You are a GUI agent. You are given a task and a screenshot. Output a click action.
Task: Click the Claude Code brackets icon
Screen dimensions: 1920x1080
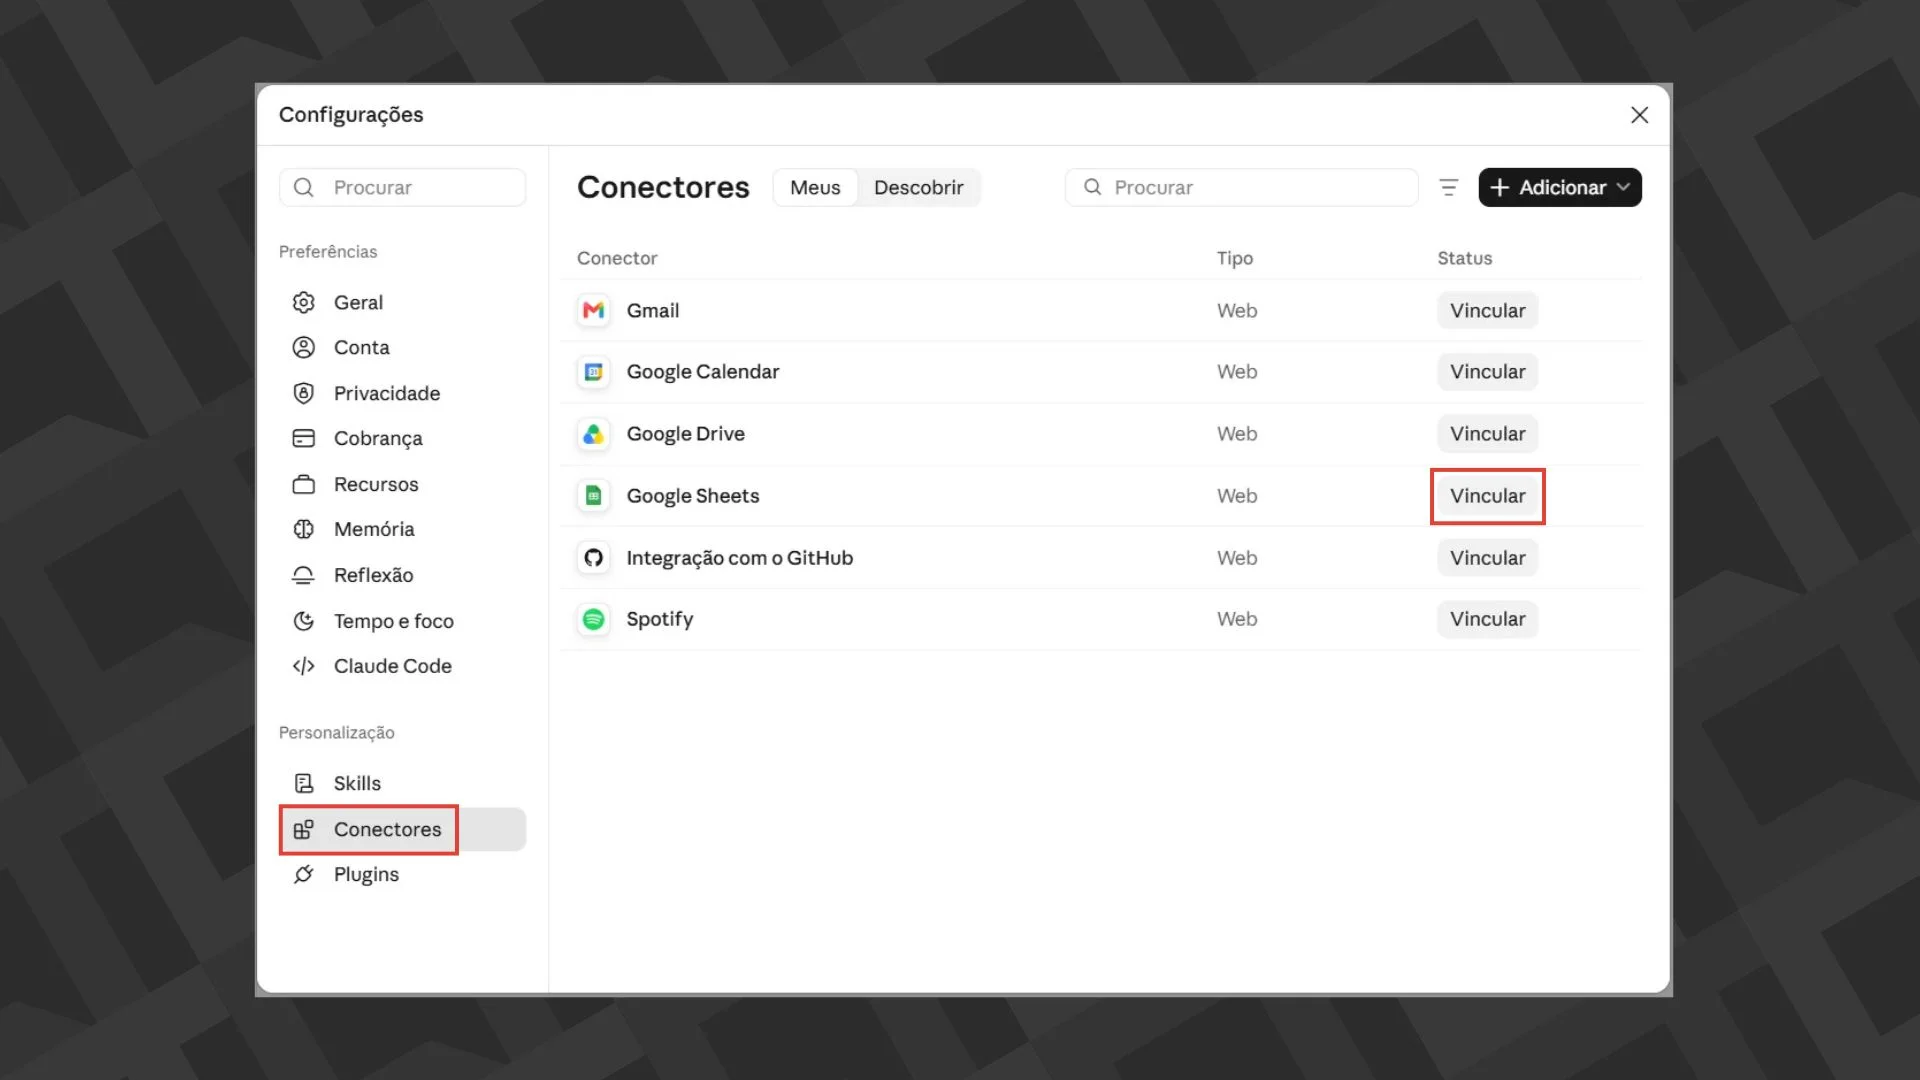(303, 666)
